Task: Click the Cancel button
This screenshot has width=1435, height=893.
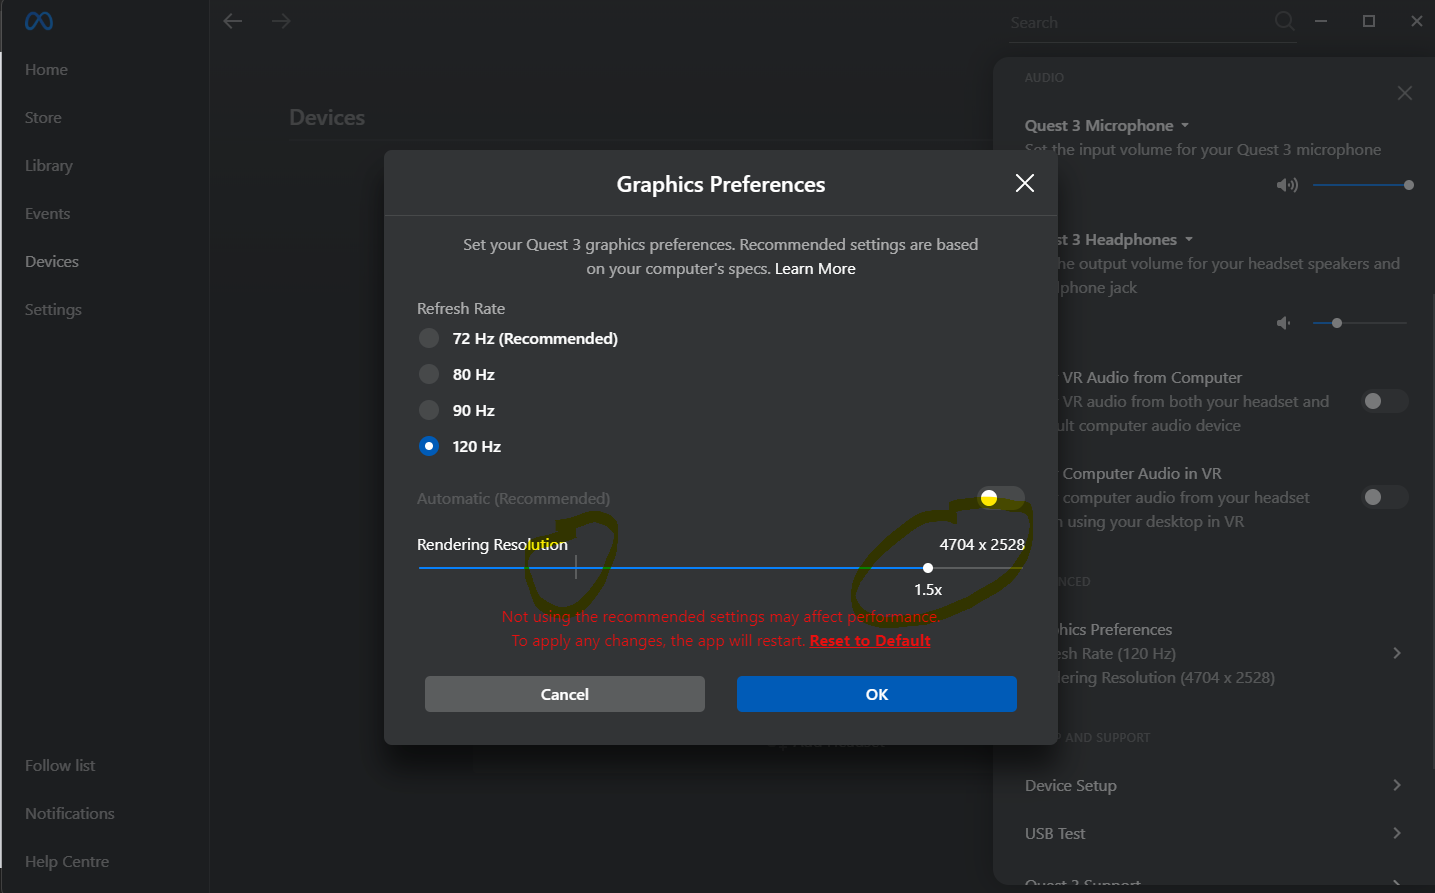Action: coord(565,694)
